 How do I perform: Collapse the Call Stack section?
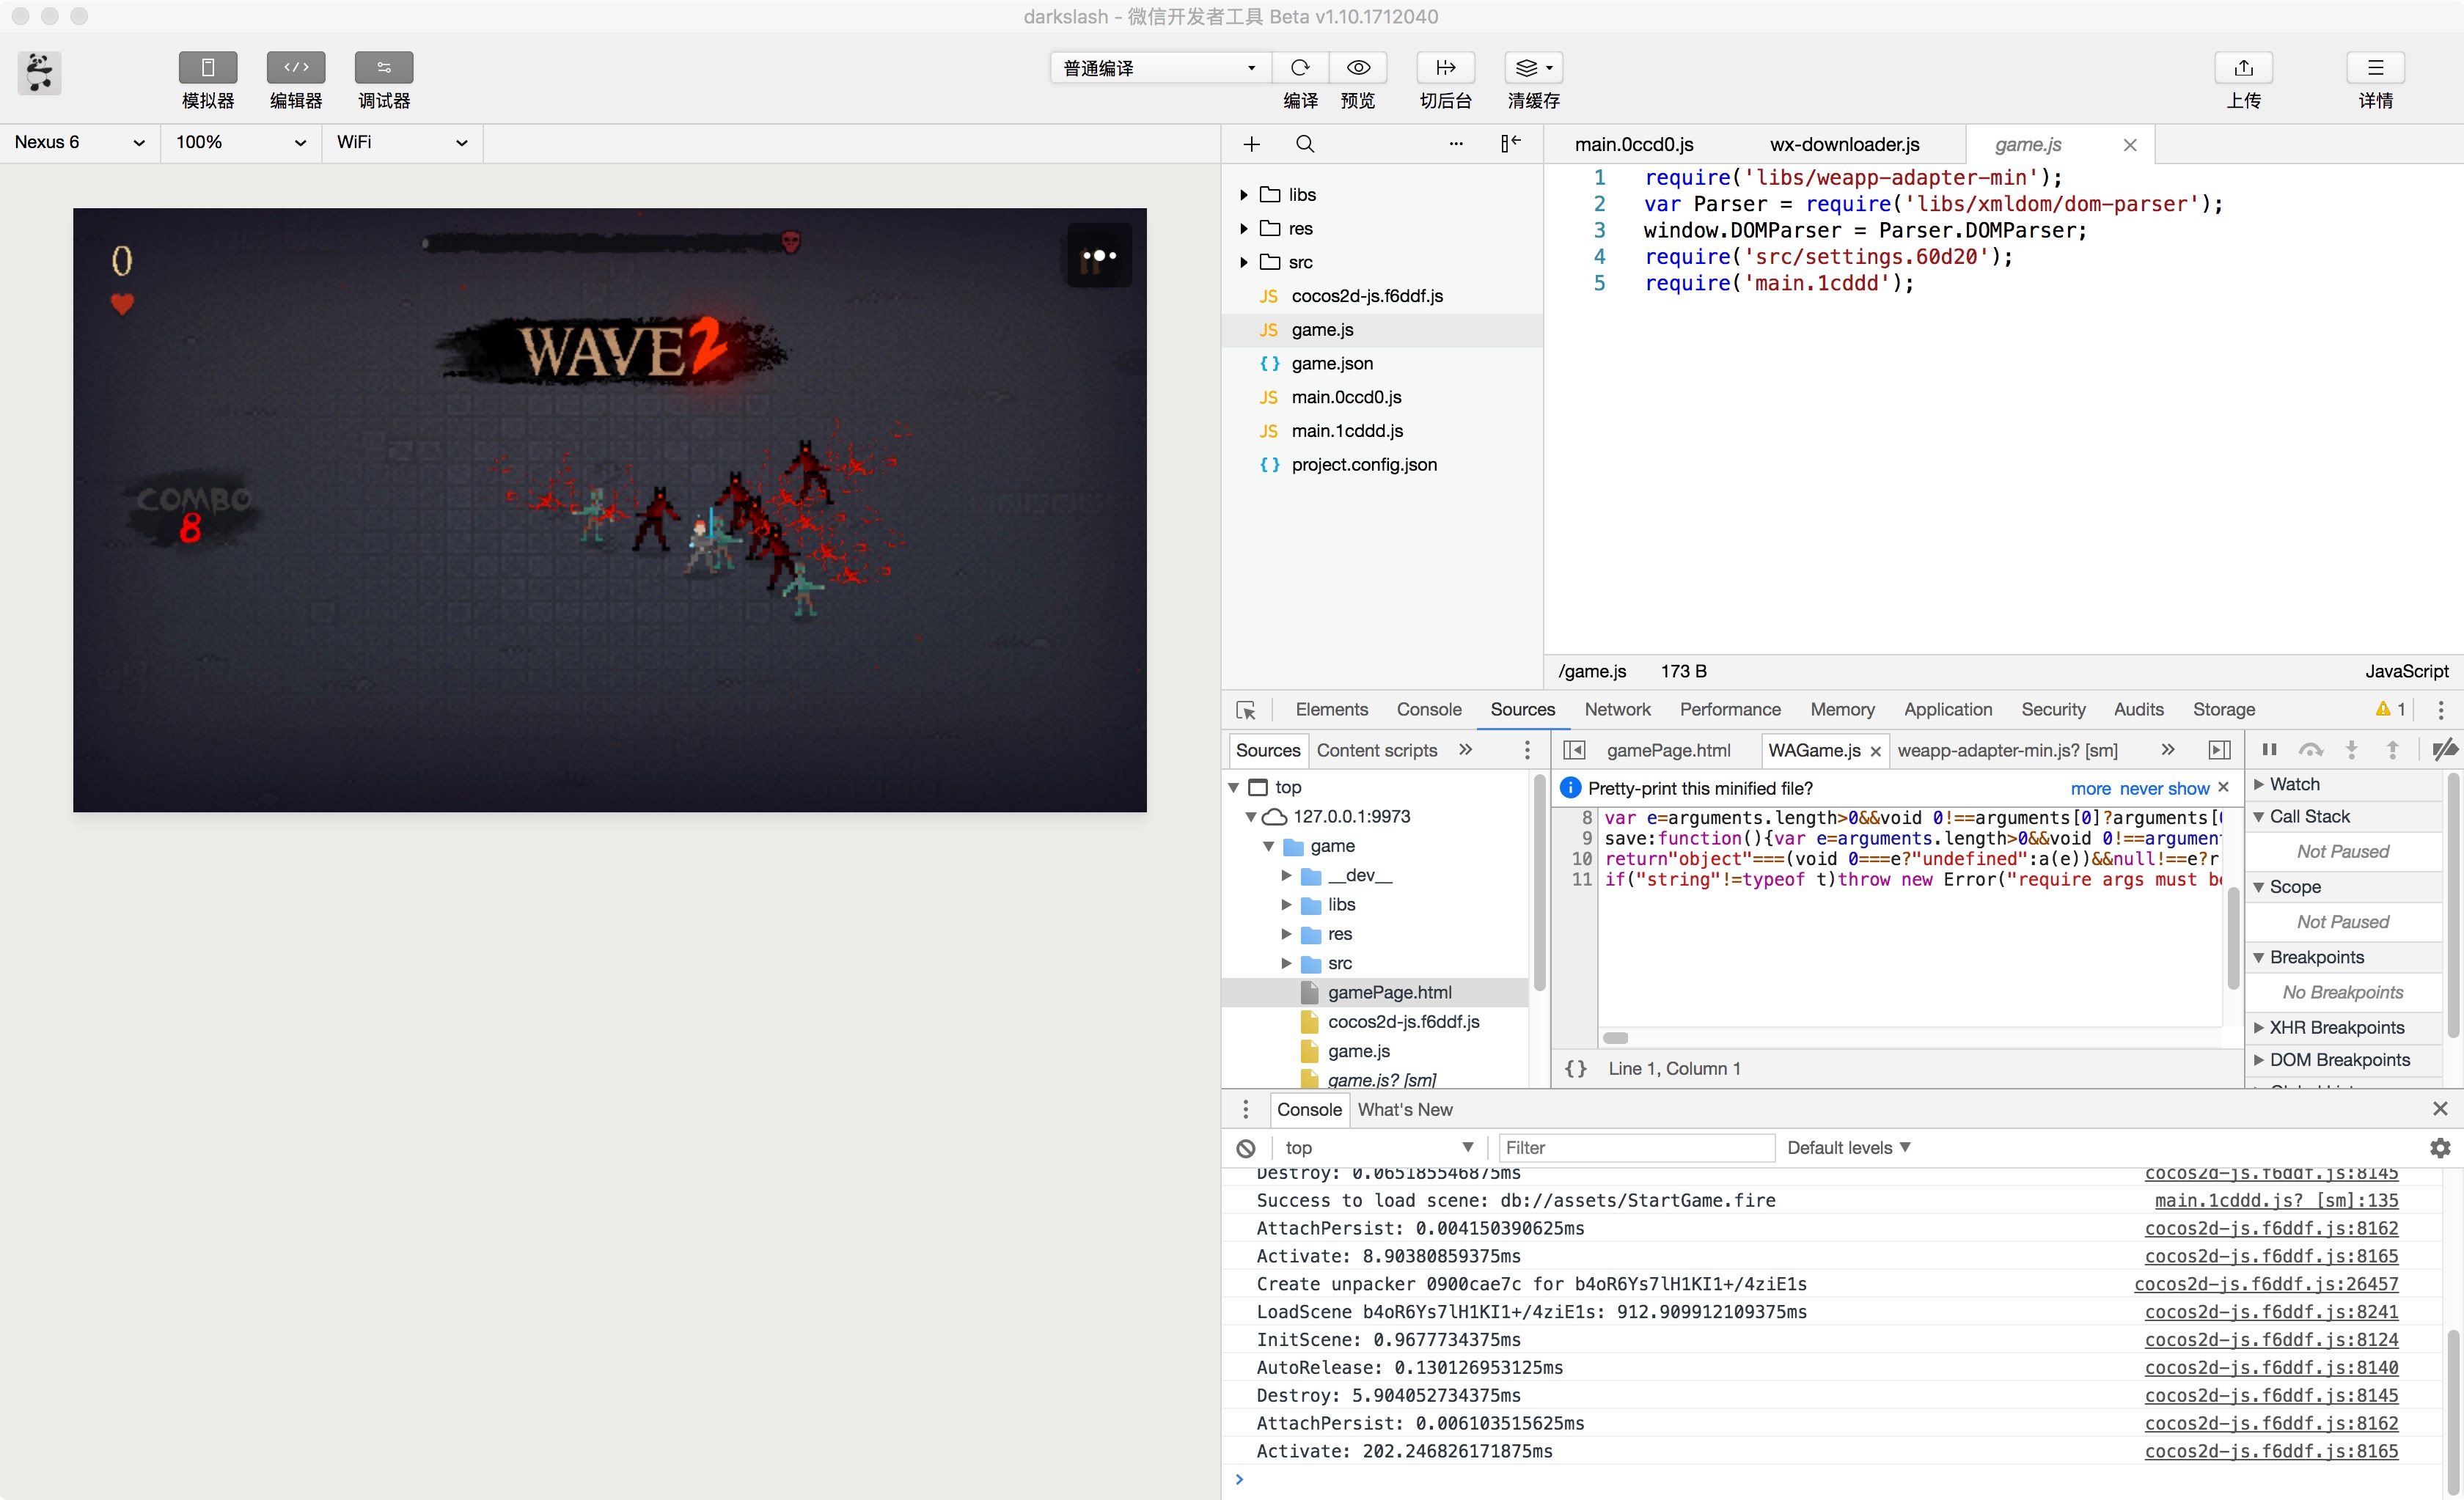(2259, 817)
